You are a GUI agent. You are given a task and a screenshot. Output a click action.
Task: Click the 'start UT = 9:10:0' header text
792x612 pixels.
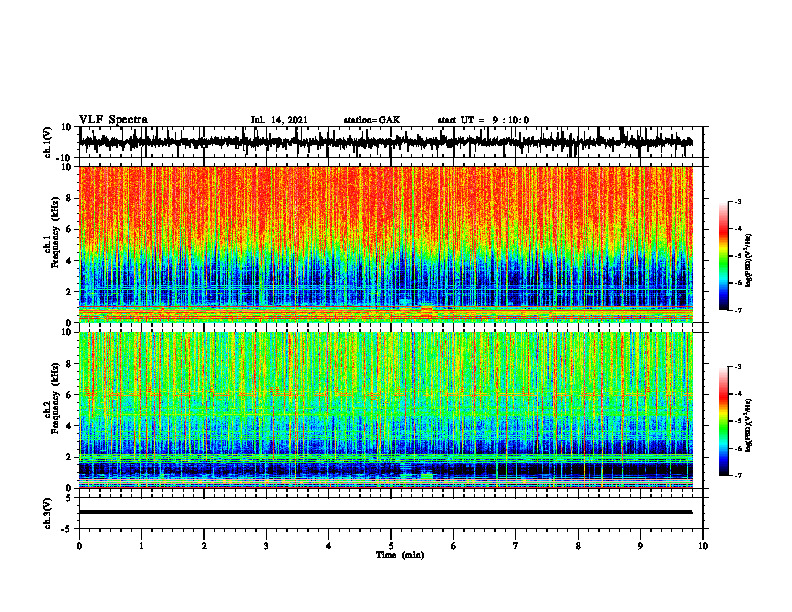(483, 120)
